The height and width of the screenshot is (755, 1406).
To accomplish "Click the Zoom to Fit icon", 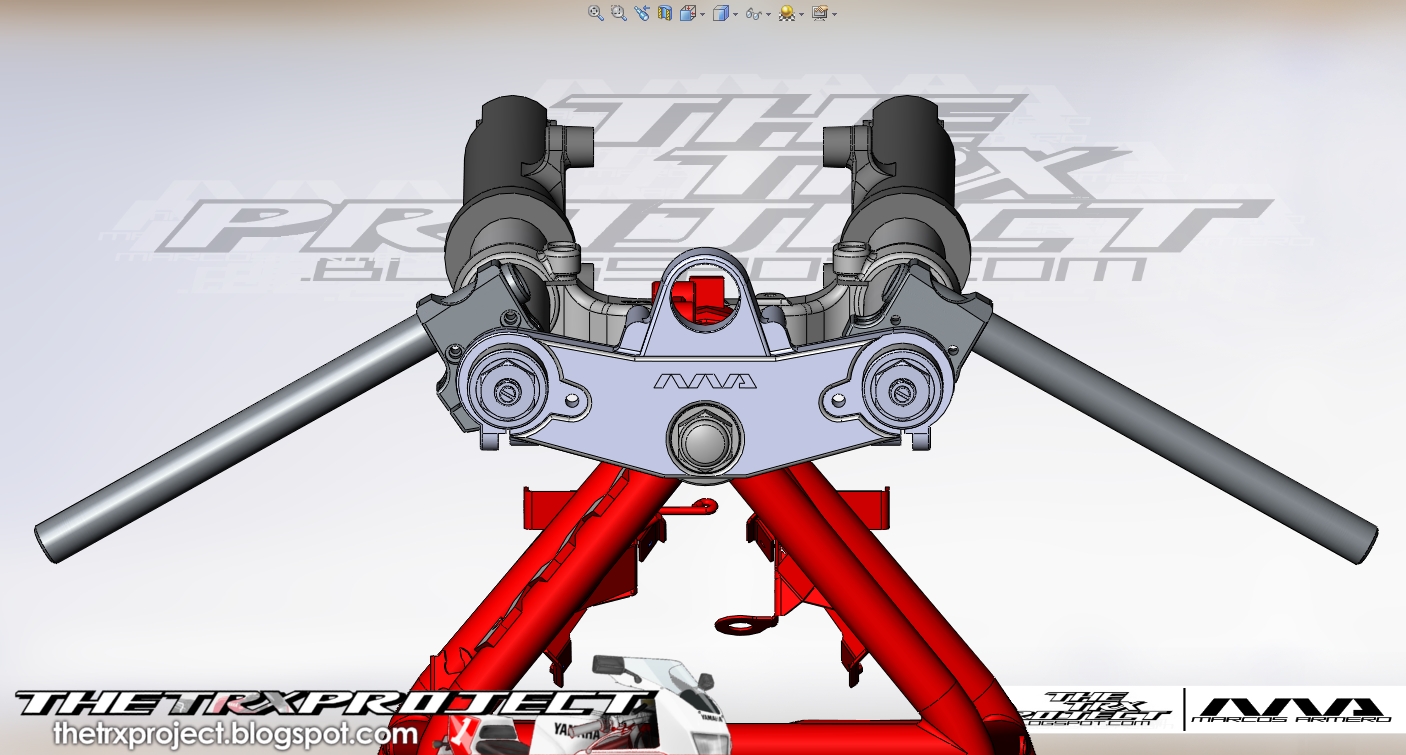I will [596, 13].
